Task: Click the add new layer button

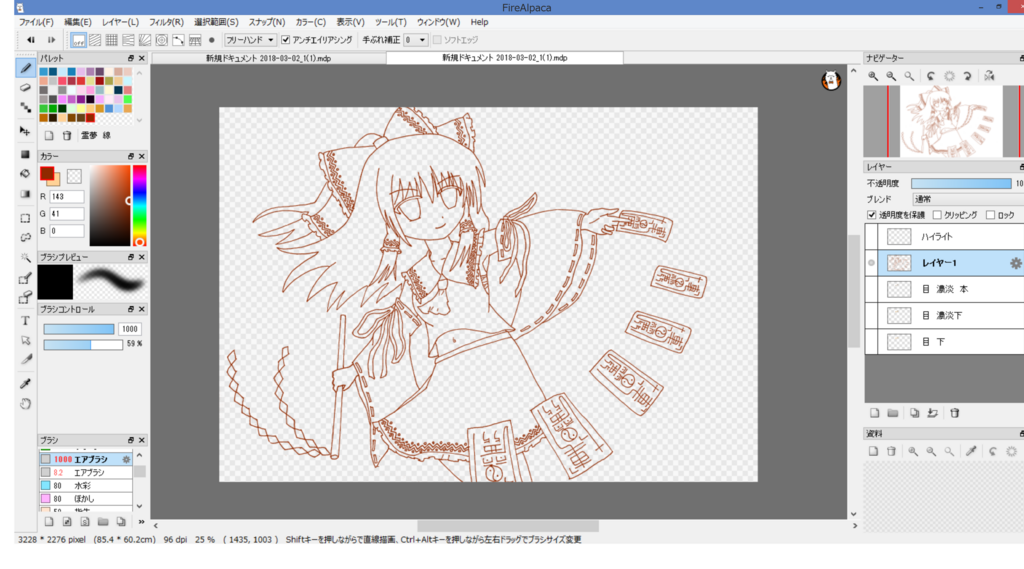Action: pos(874,413)
